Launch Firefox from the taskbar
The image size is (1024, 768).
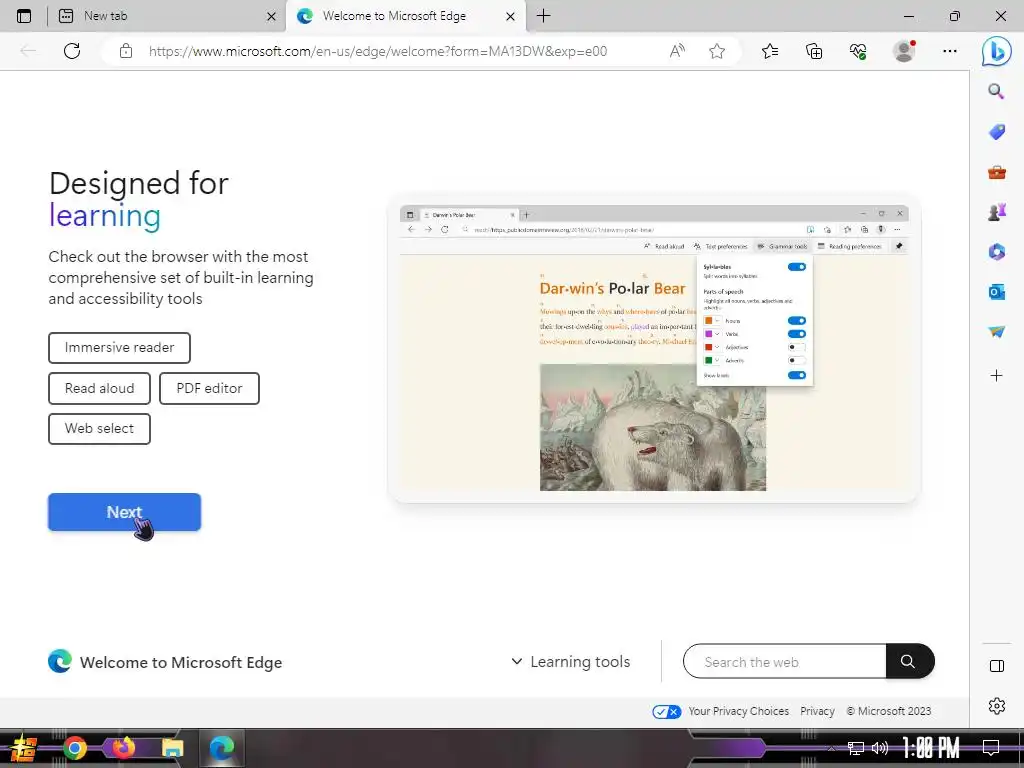tap(123, 748)
